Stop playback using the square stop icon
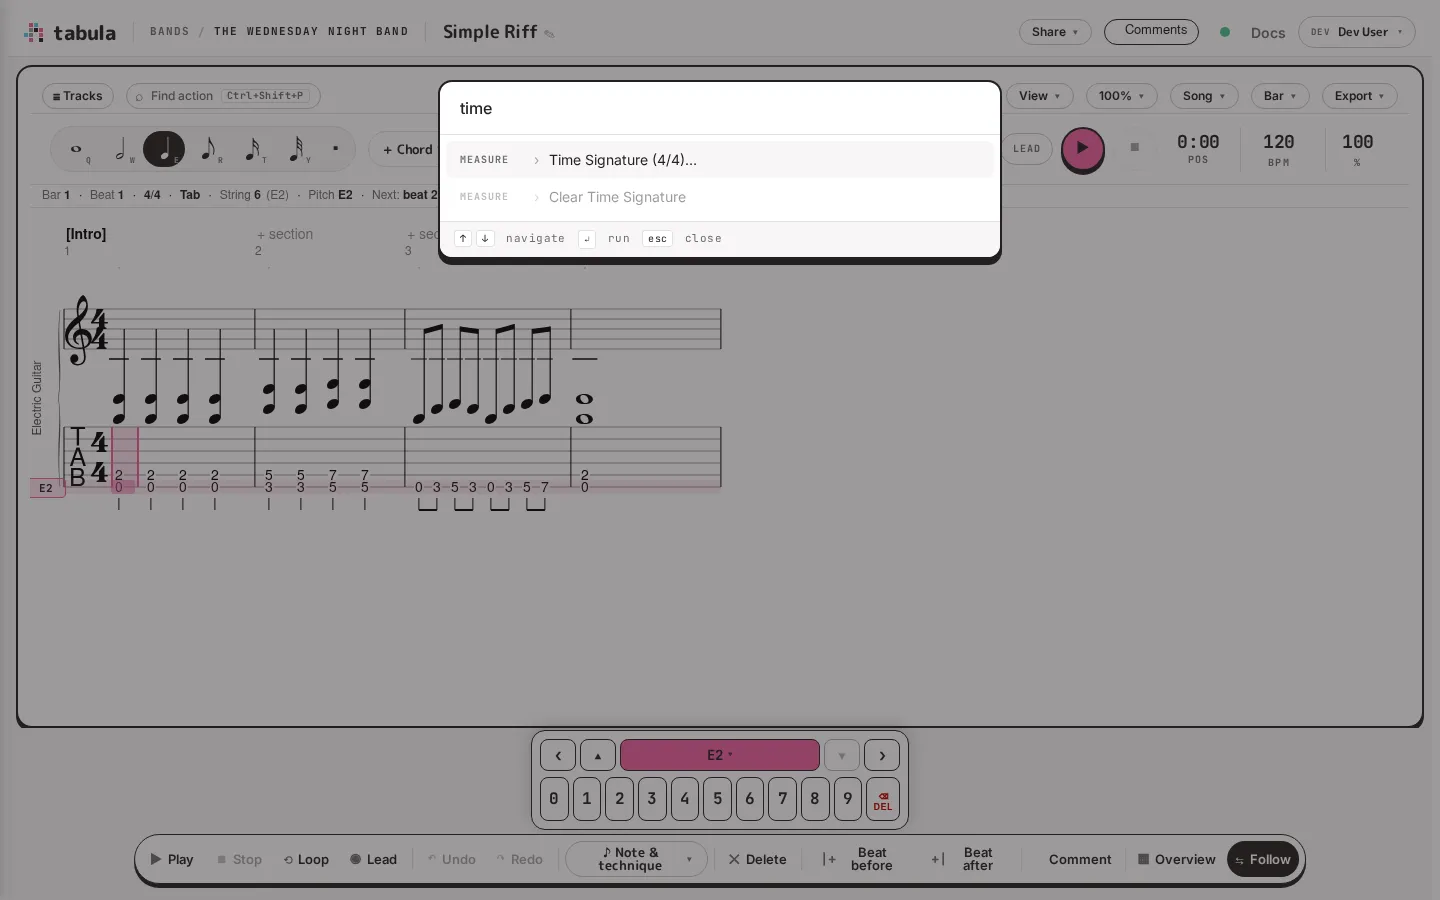This screenshot has width=1440, height=900. (x=1134, y=147)
